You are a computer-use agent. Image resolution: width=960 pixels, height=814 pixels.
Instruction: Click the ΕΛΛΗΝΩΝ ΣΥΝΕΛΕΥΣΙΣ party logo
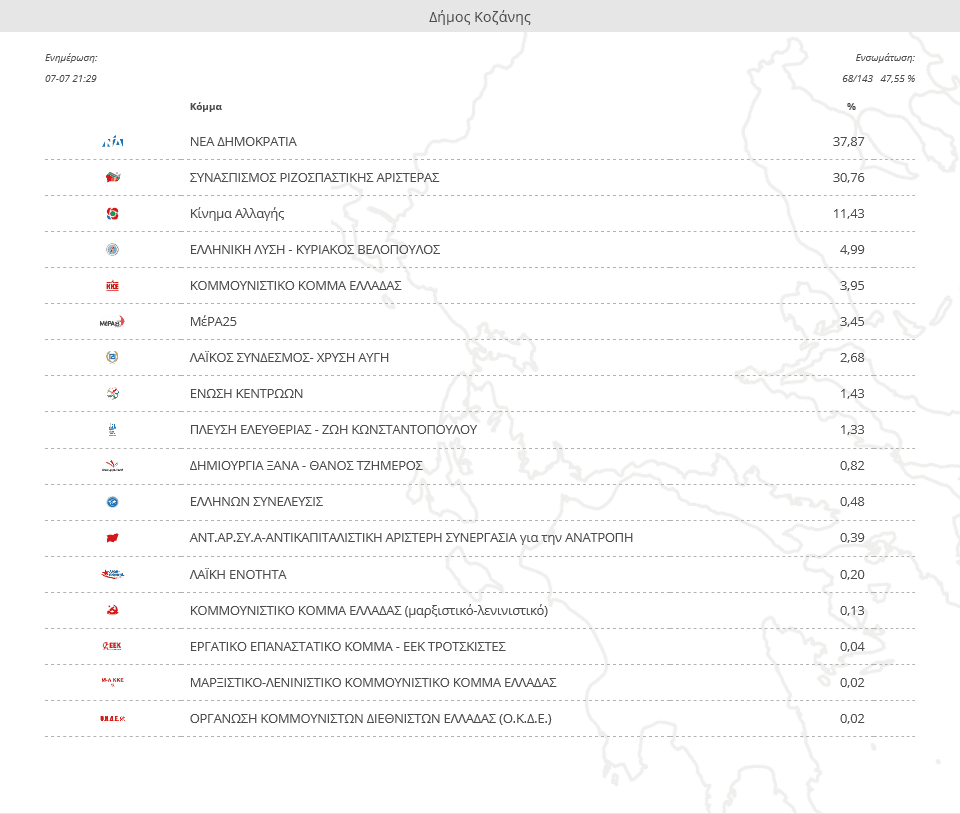pyautogui.click(x=113, y=502)
